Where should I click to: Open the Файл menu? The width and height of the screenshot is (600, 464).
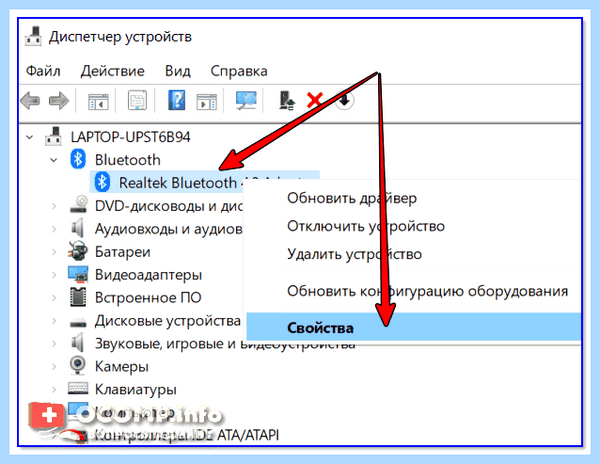pyautogui.click(x=43, y=71)
